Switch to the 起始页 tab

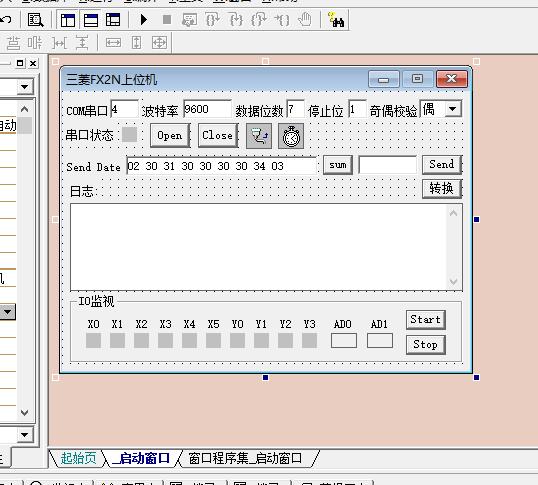click(x=78, y=458)
